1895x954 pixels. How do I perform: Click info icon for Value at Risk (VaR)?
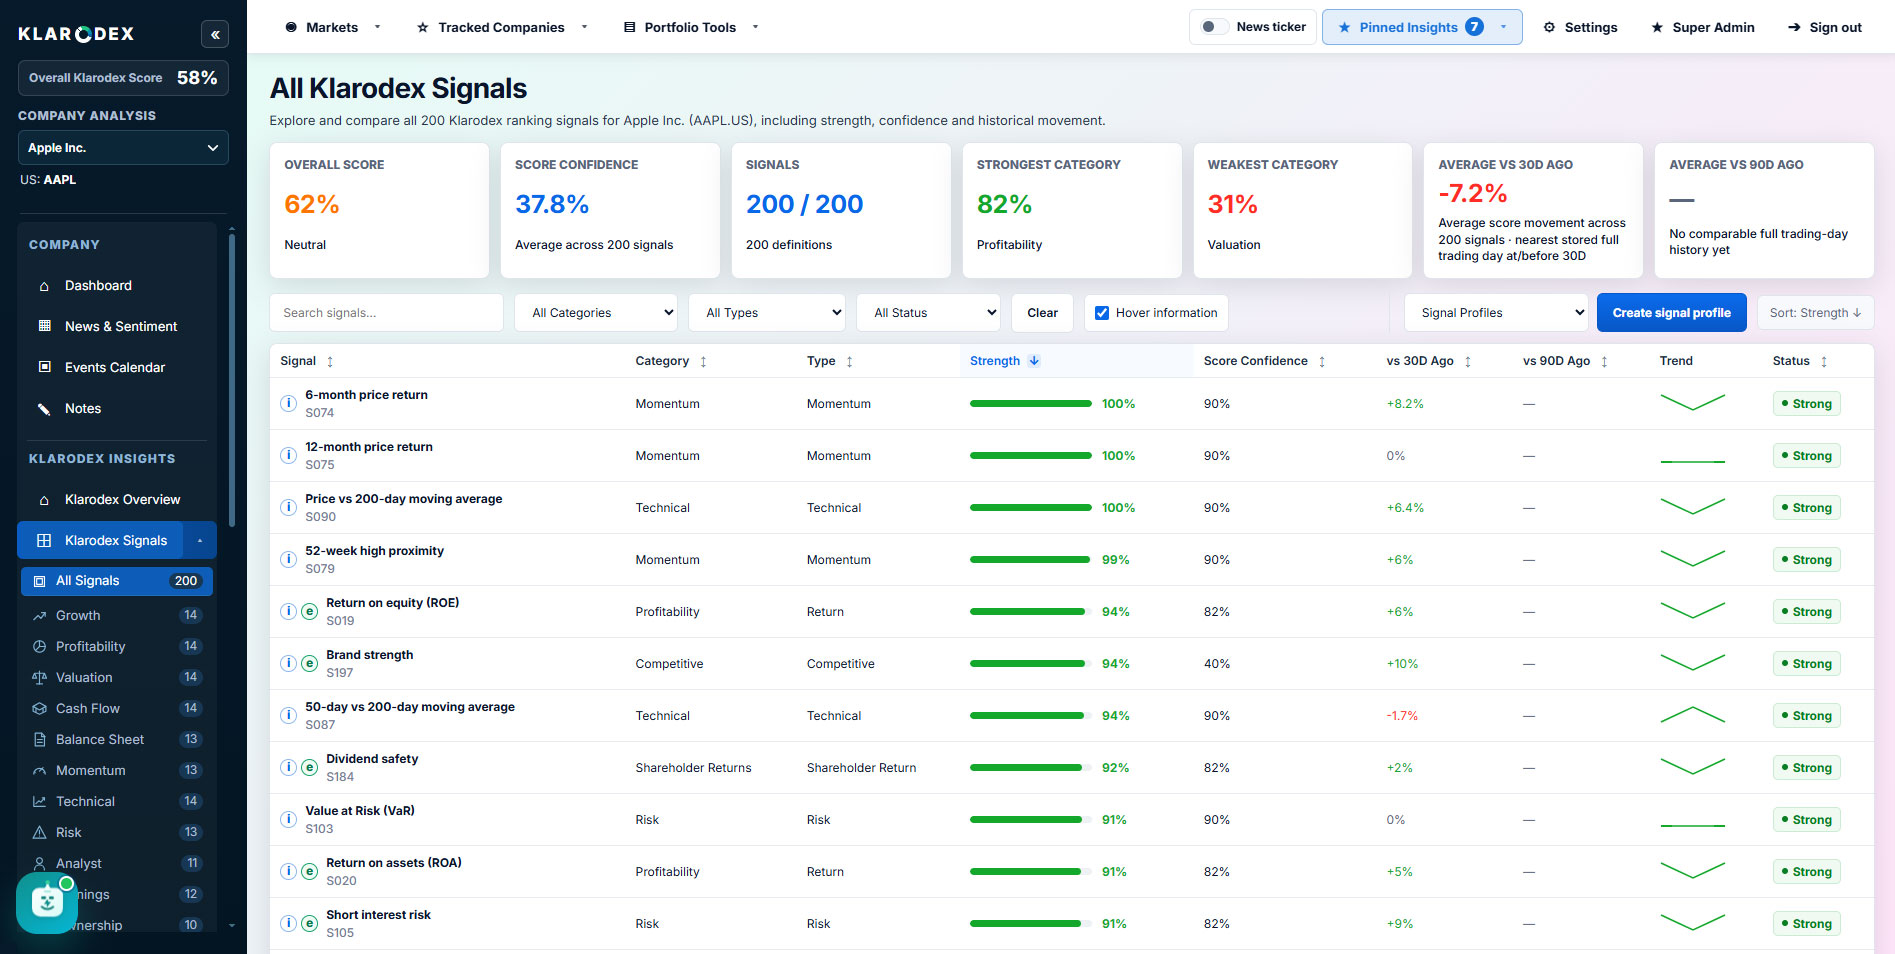coord(288,820)
